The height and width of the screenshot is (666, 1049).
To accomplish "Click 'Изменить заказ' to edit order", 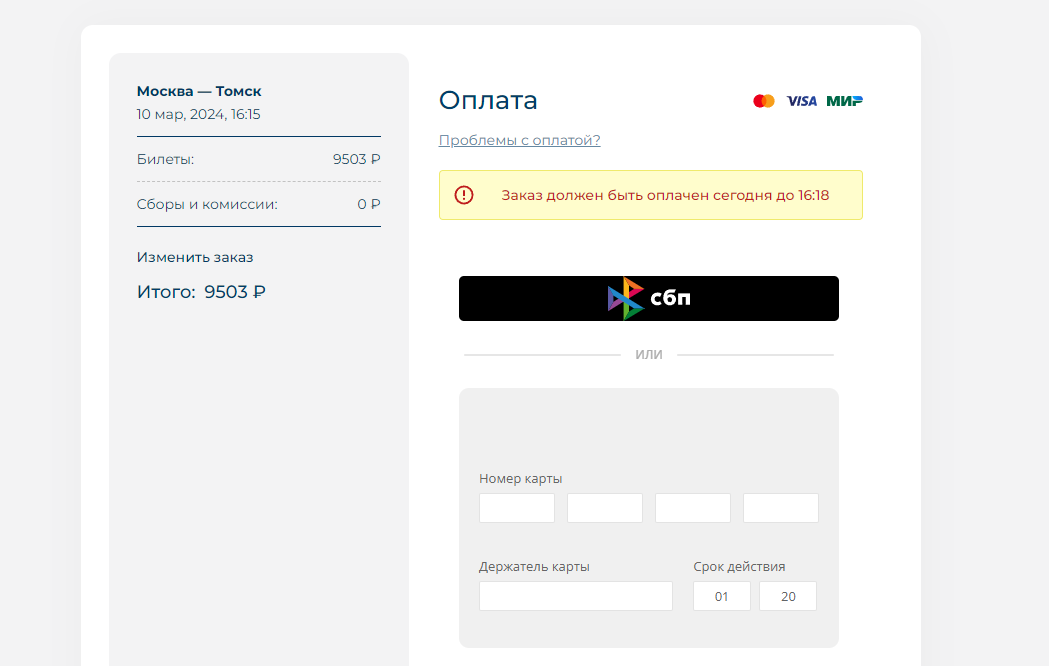I will (x=195, y=257).
